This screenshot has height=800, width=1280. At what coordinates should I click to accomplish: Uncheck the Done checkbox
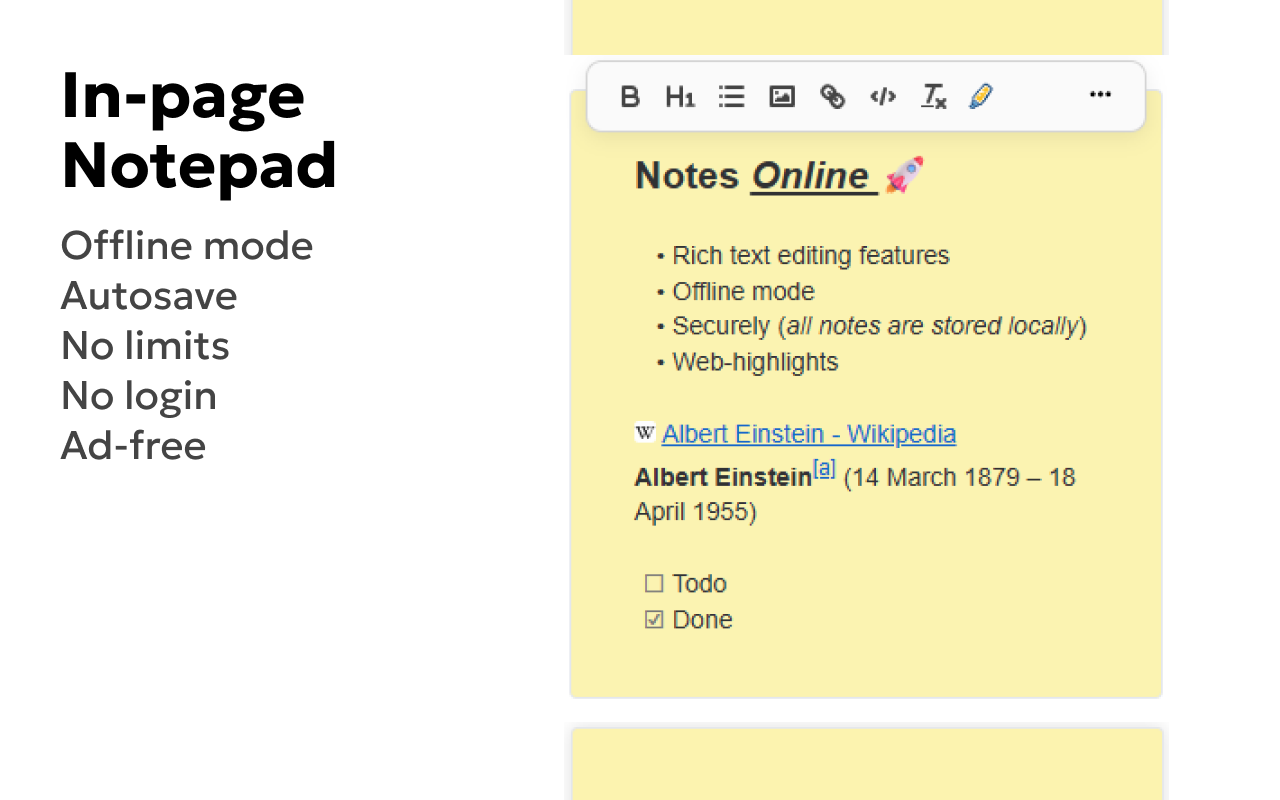654,620
